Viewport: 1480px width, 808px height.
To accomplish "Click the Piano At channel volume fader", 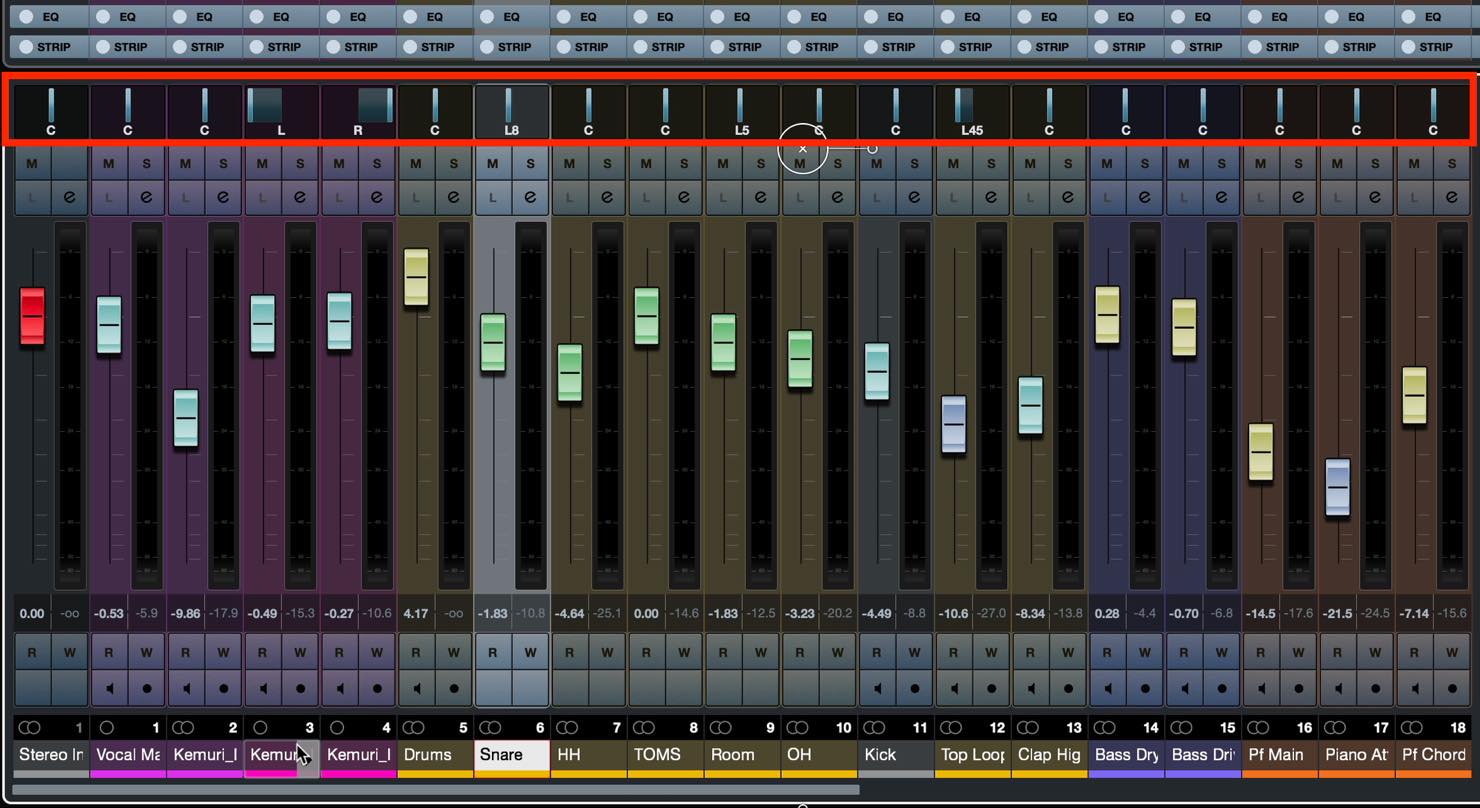I will coord(1338,487).
